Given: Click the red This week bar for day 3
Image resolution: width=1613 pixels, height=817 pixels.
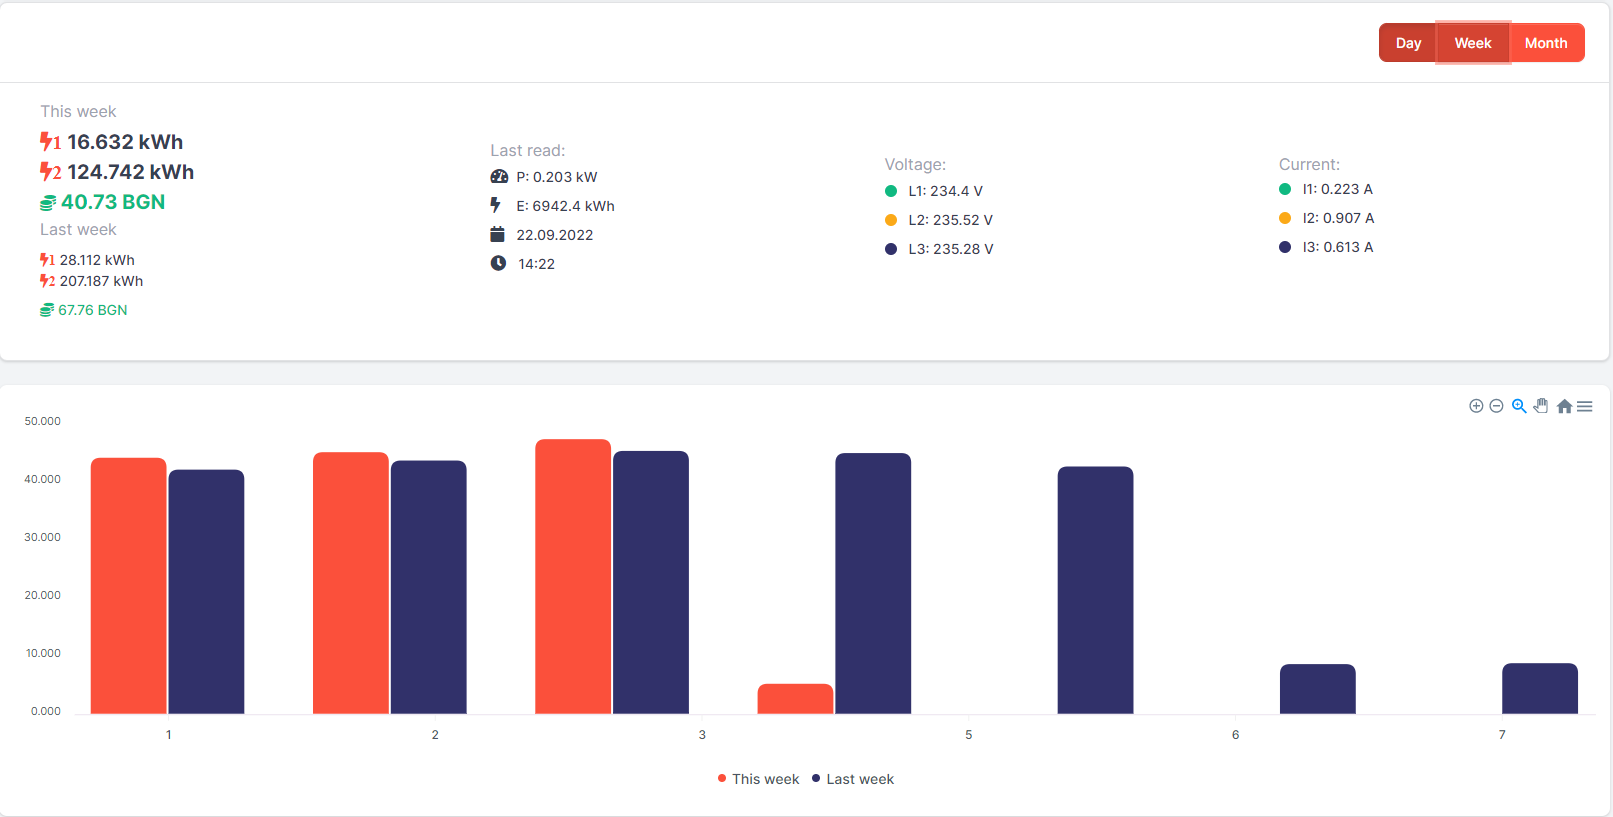Looking at the screenshot, I should pyautogui.click(x=573, y=576).
